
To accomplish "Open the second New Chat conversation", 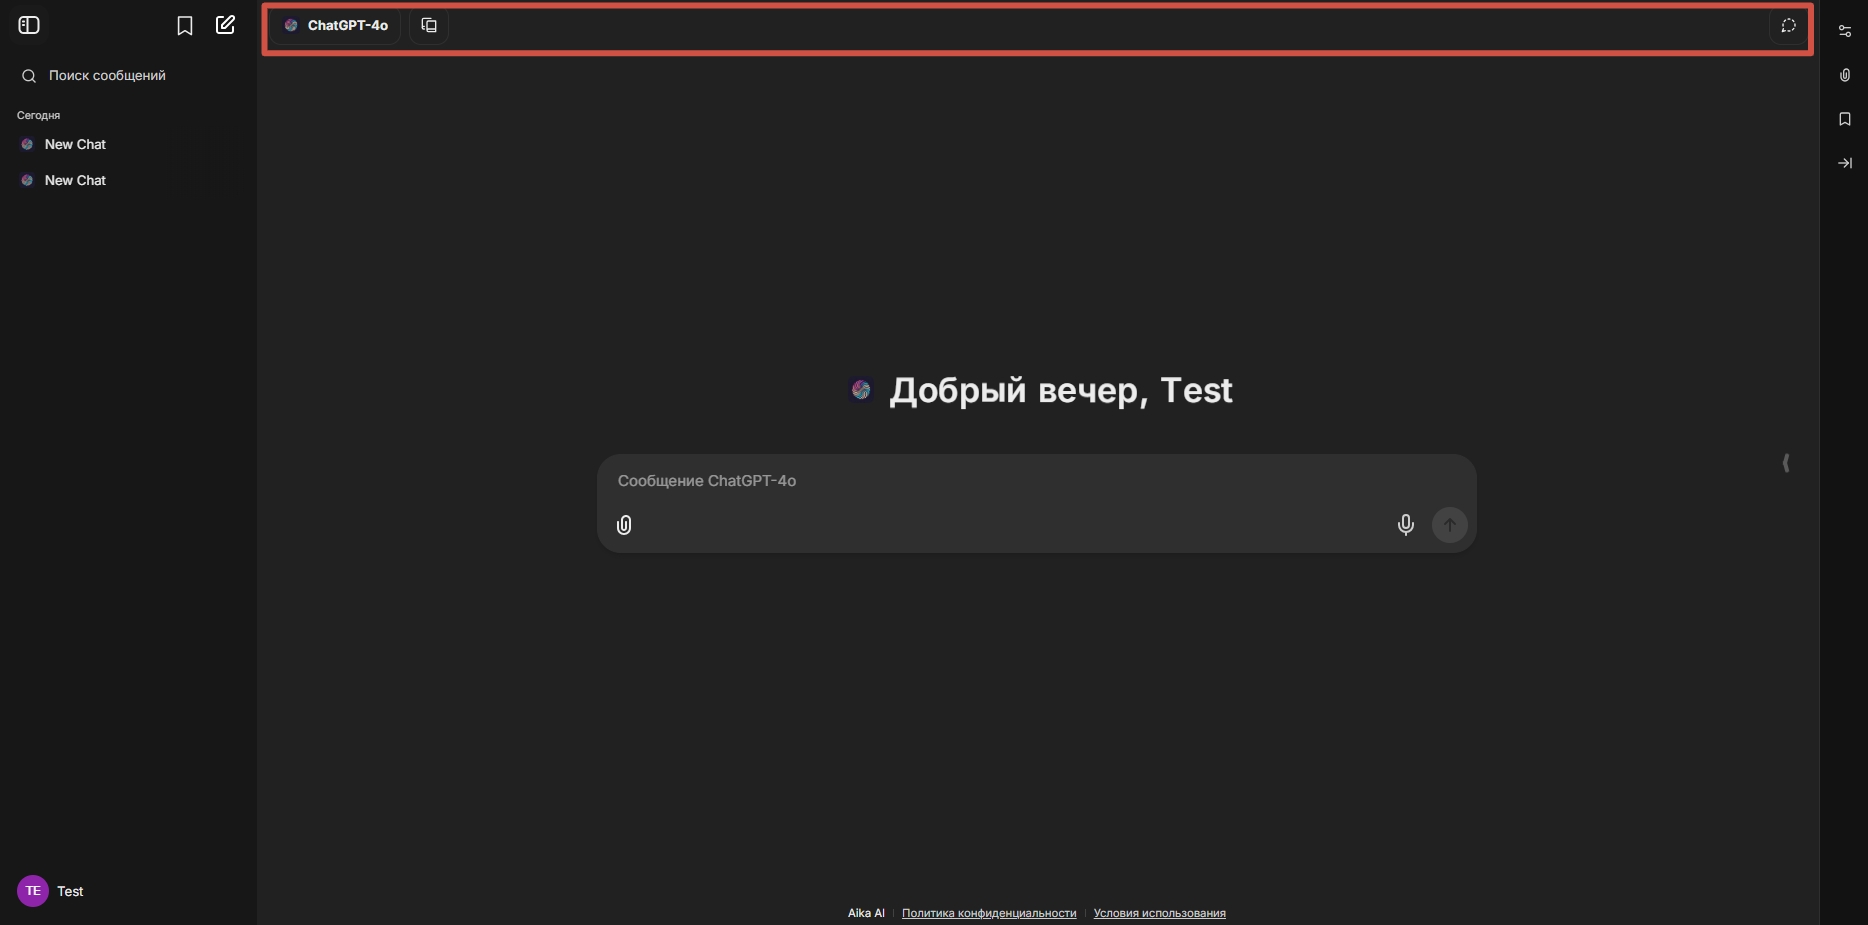I will tap(75, 180).
